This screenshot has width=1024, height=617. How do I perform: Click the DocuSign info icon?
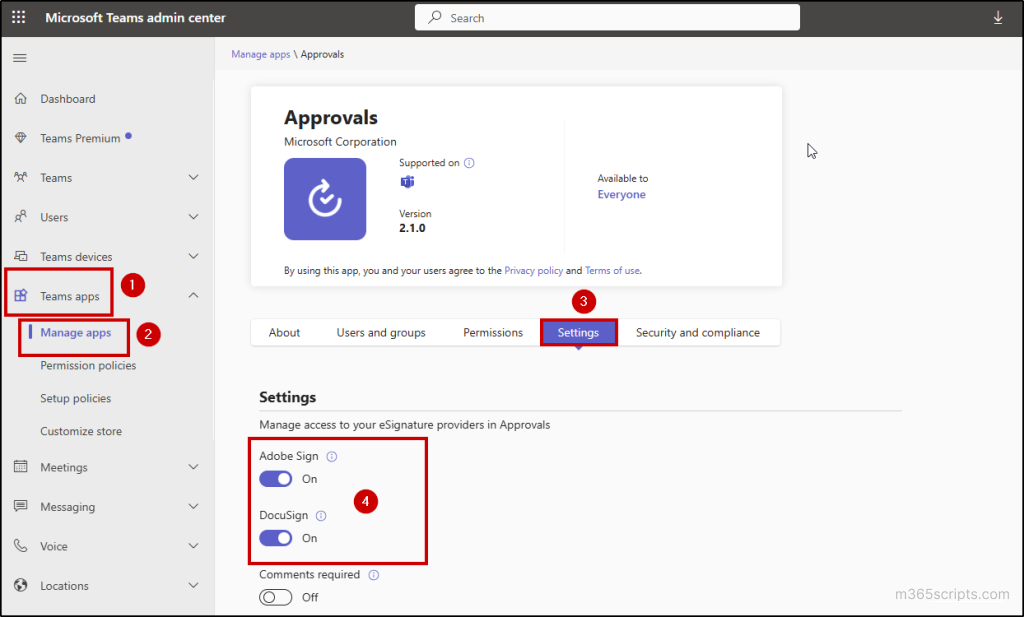click(x=321, y=516)
